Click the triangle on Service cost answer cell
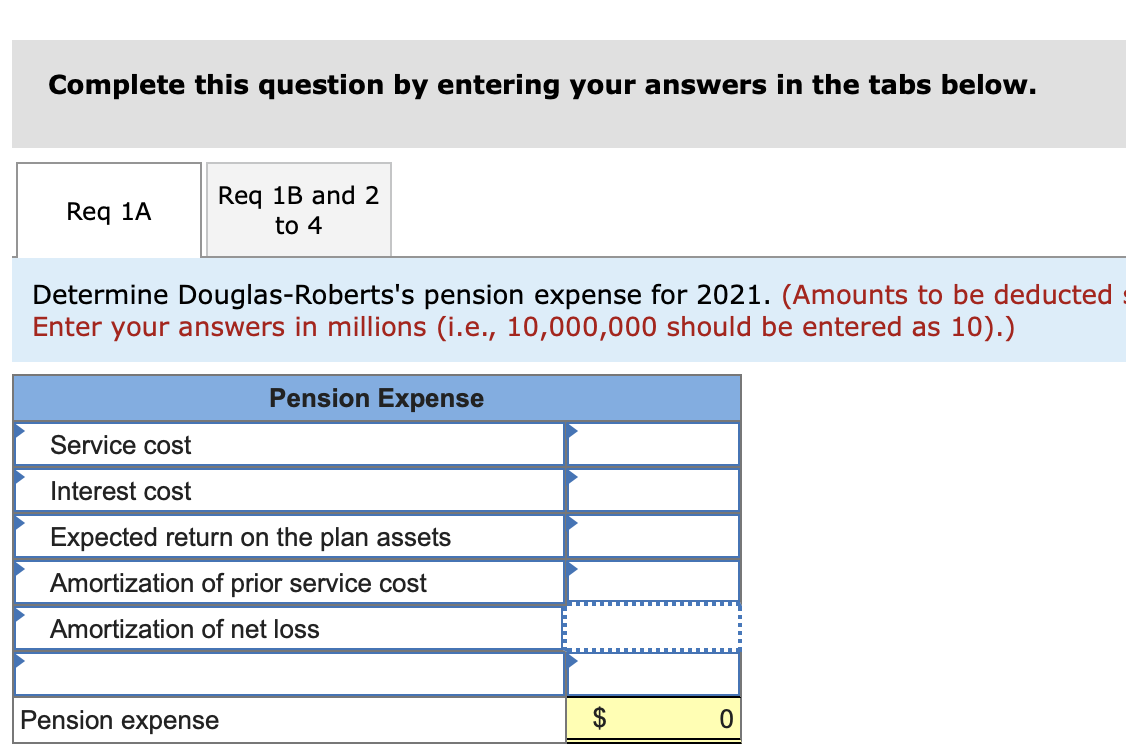1126x752 pixels. click(x=570, y=432)
